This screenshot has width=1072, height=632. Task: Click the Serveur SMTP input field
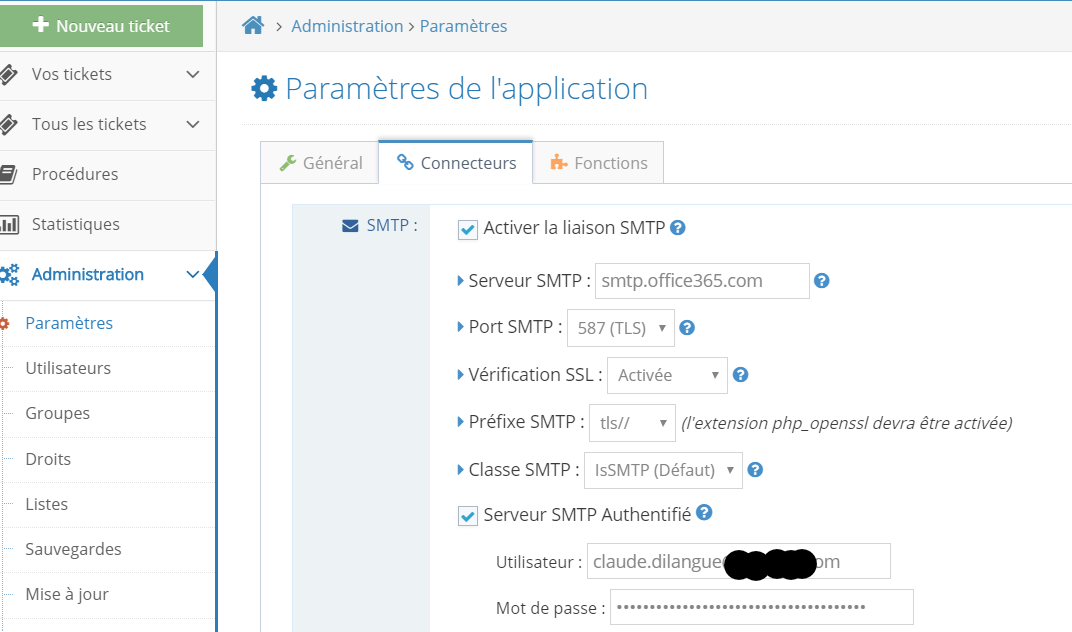(702, 281)
